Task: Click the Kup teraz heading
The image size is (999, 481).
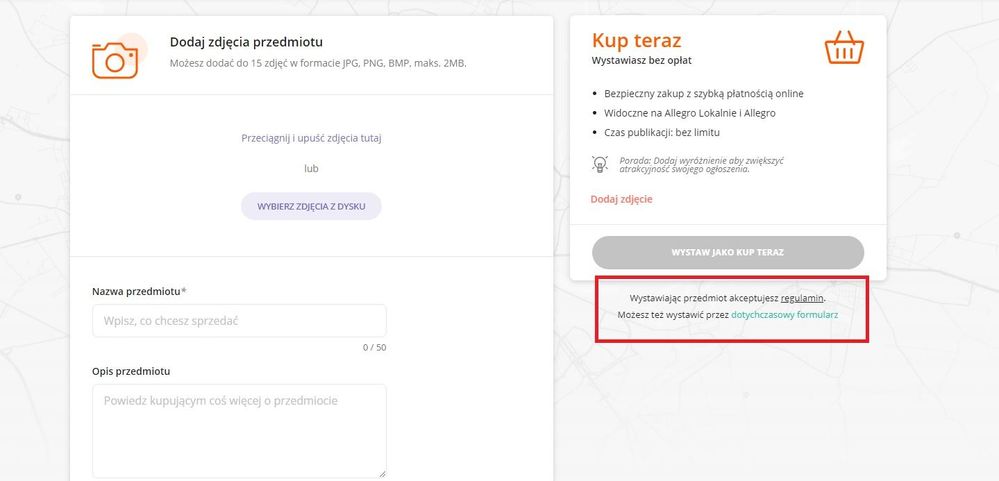Action: pos(636,41)
